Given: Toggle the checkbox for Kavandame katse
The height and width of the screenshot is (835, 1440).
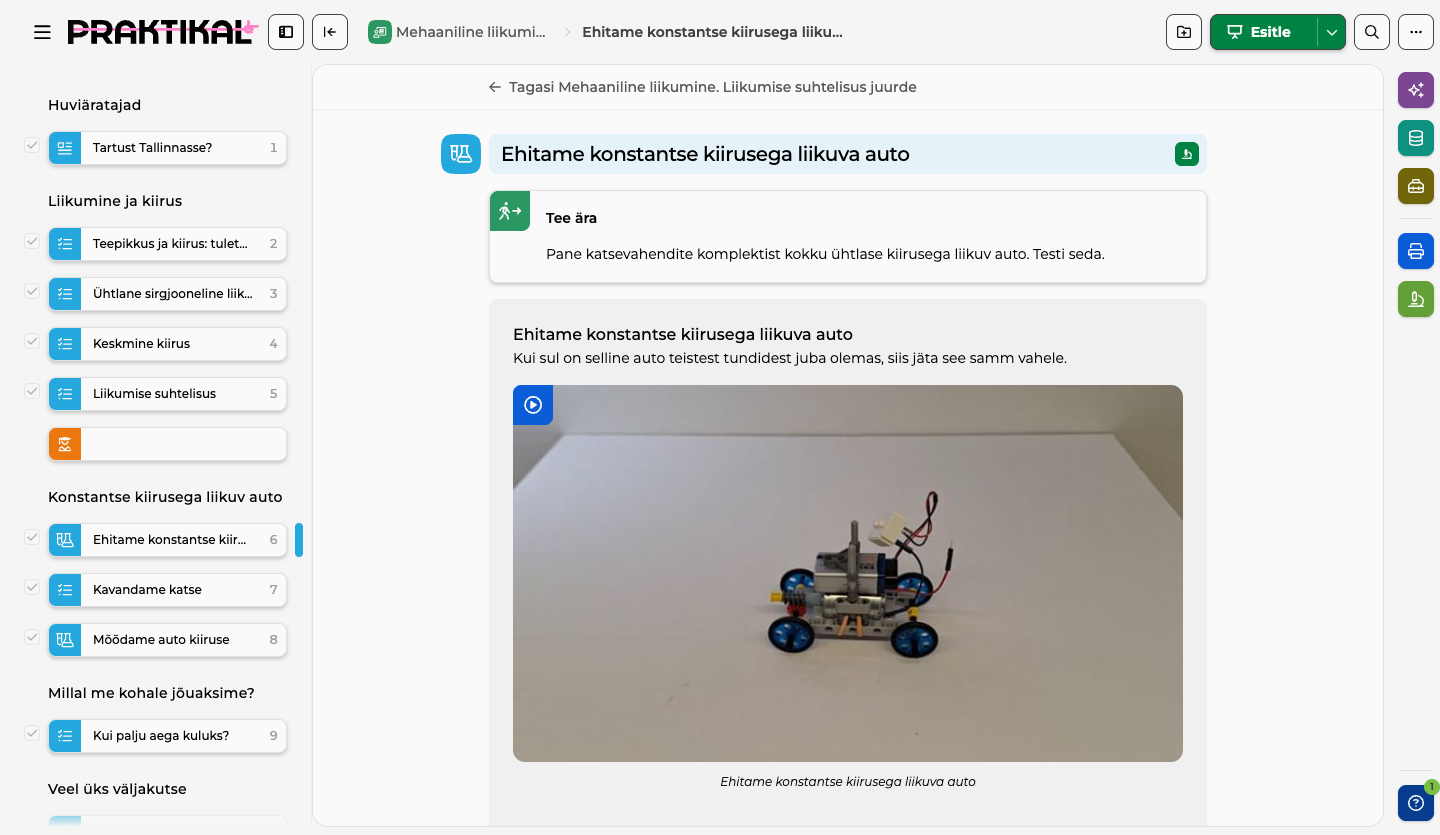Looking at the screenshot, I should point(32,588).
